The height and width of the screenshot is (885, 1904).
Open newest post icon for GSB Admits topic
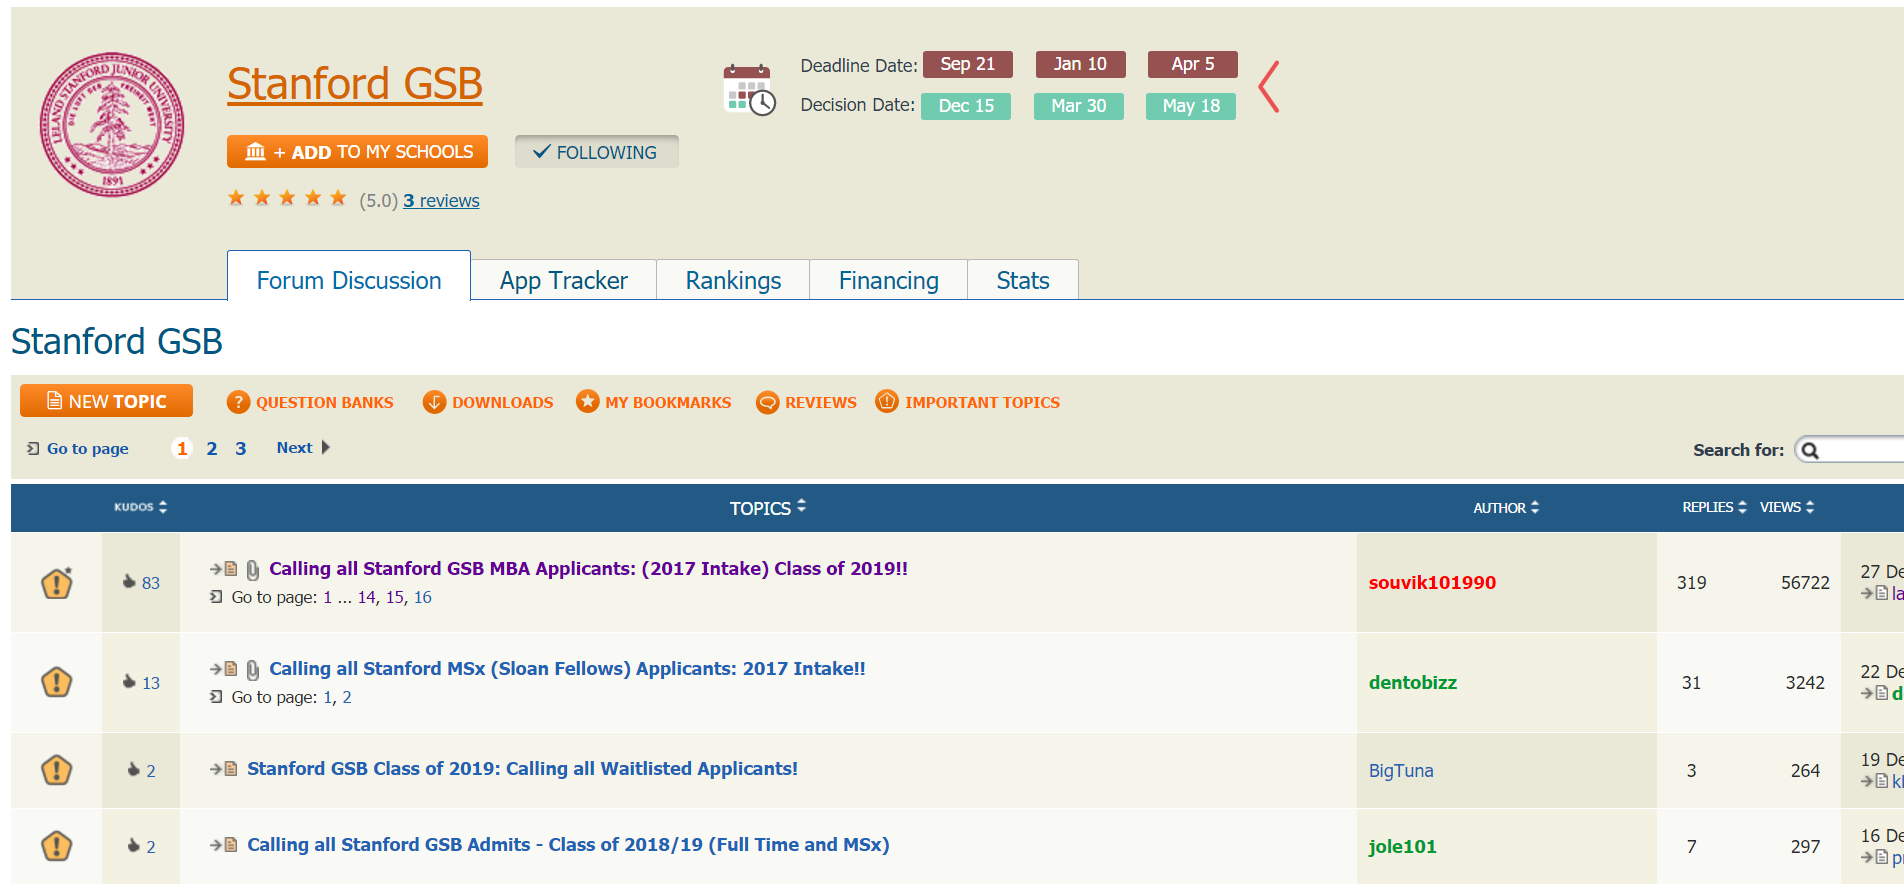point(223,845)
